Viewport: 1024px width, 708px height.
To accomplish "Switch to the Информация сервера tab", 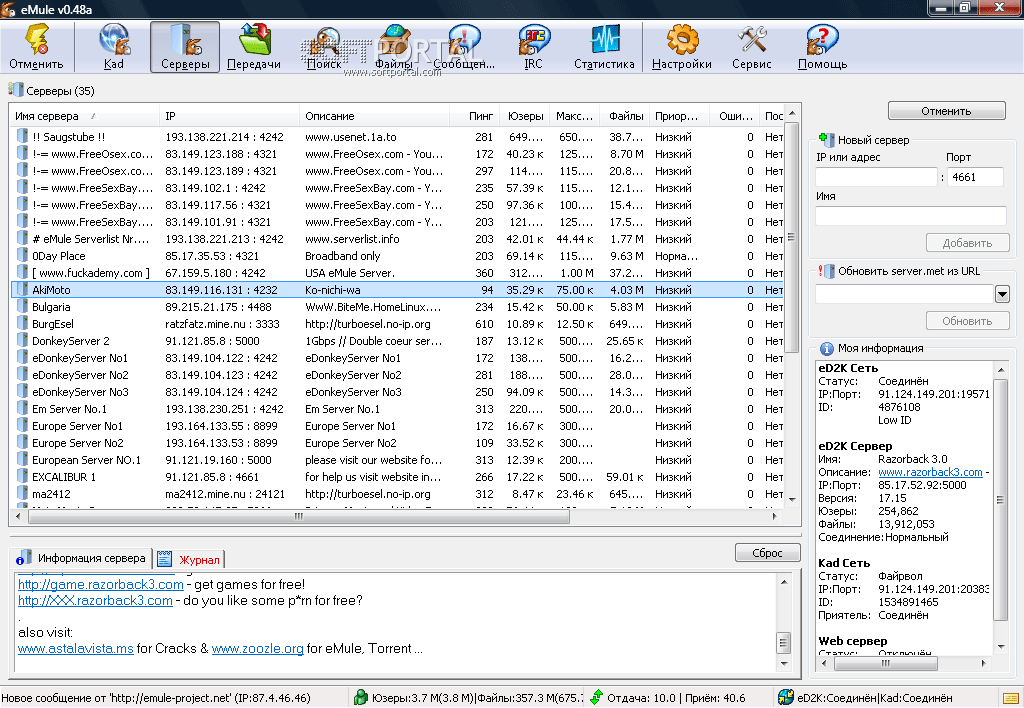I will pos(82,558).
